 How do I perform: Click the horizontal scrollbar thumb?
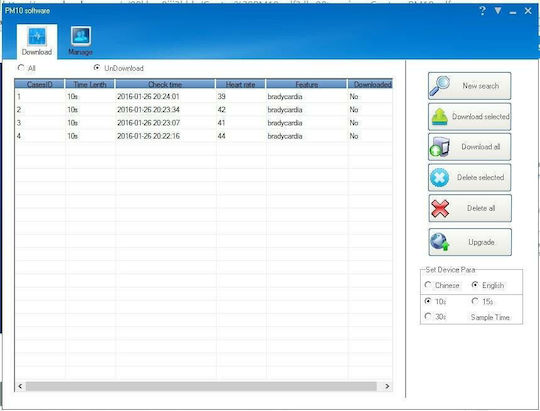point(201,386)
